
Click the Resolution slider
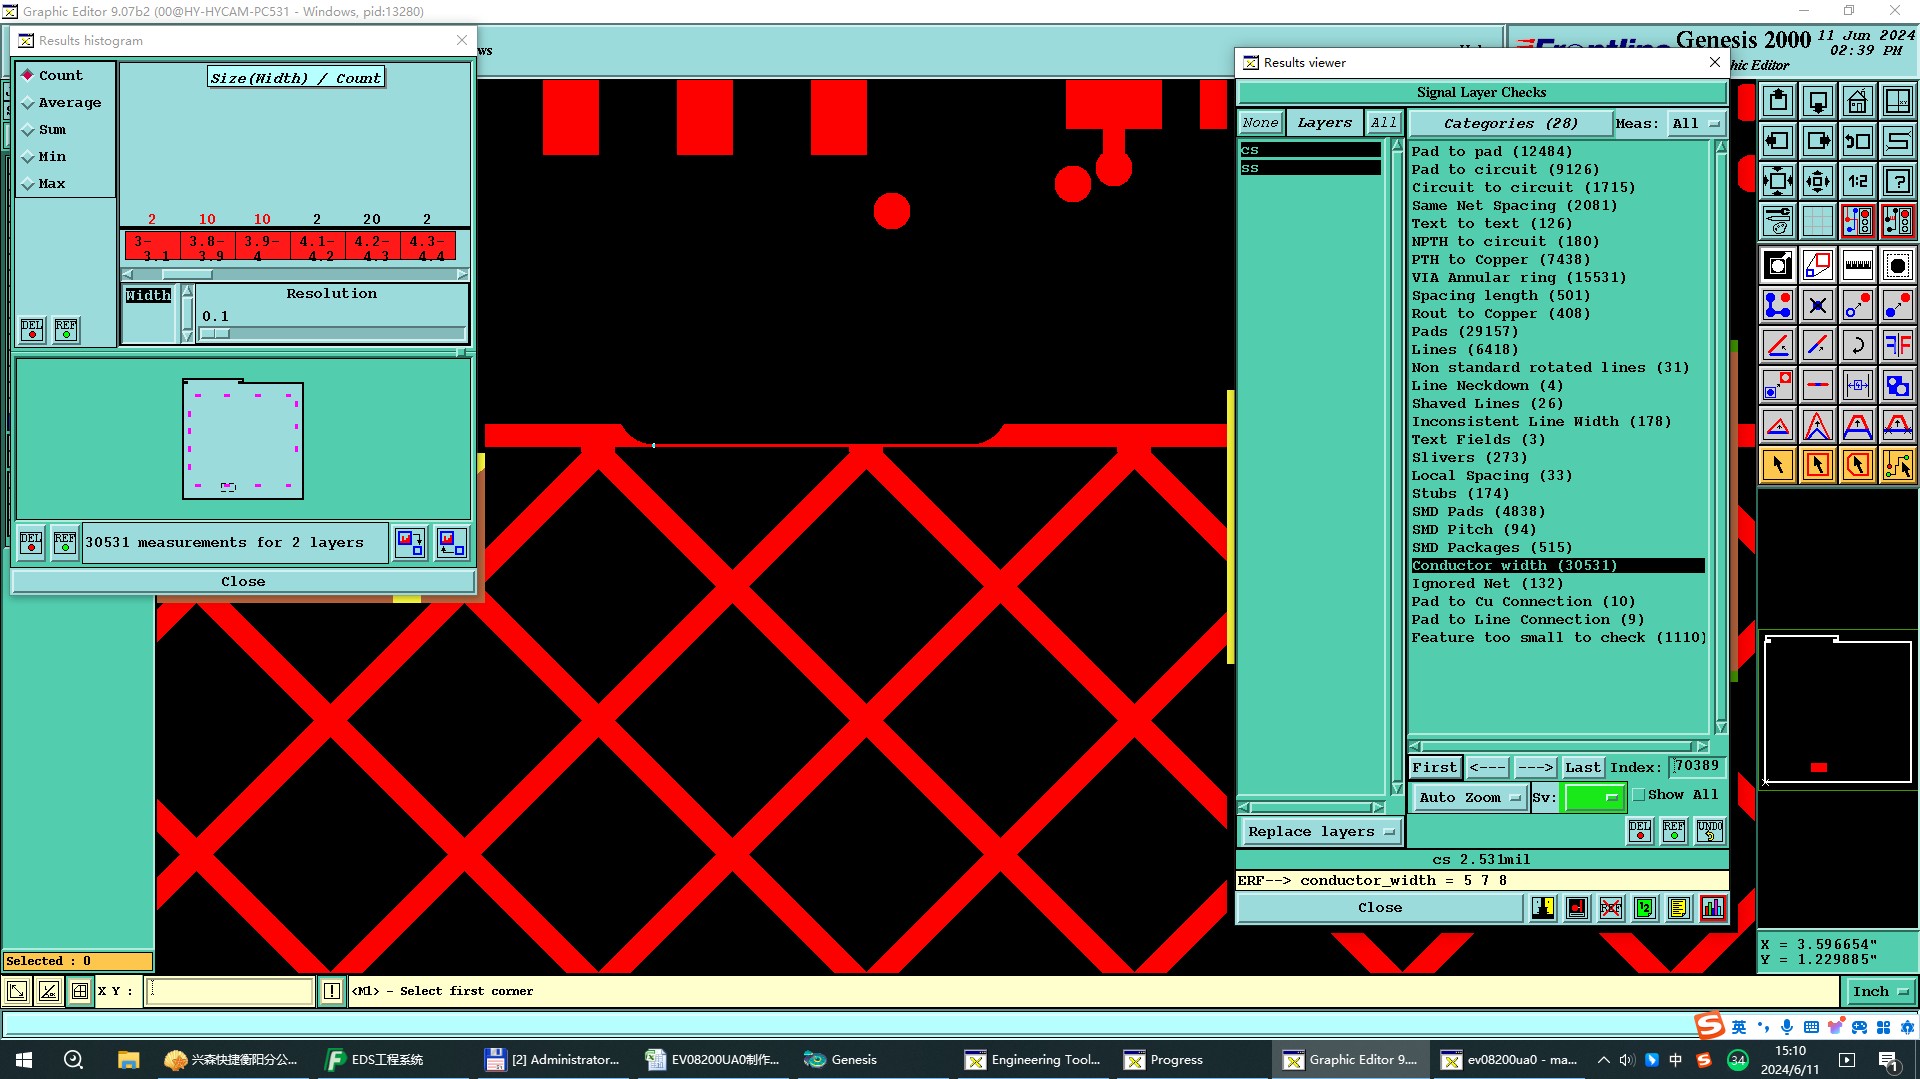pos(332,334)
